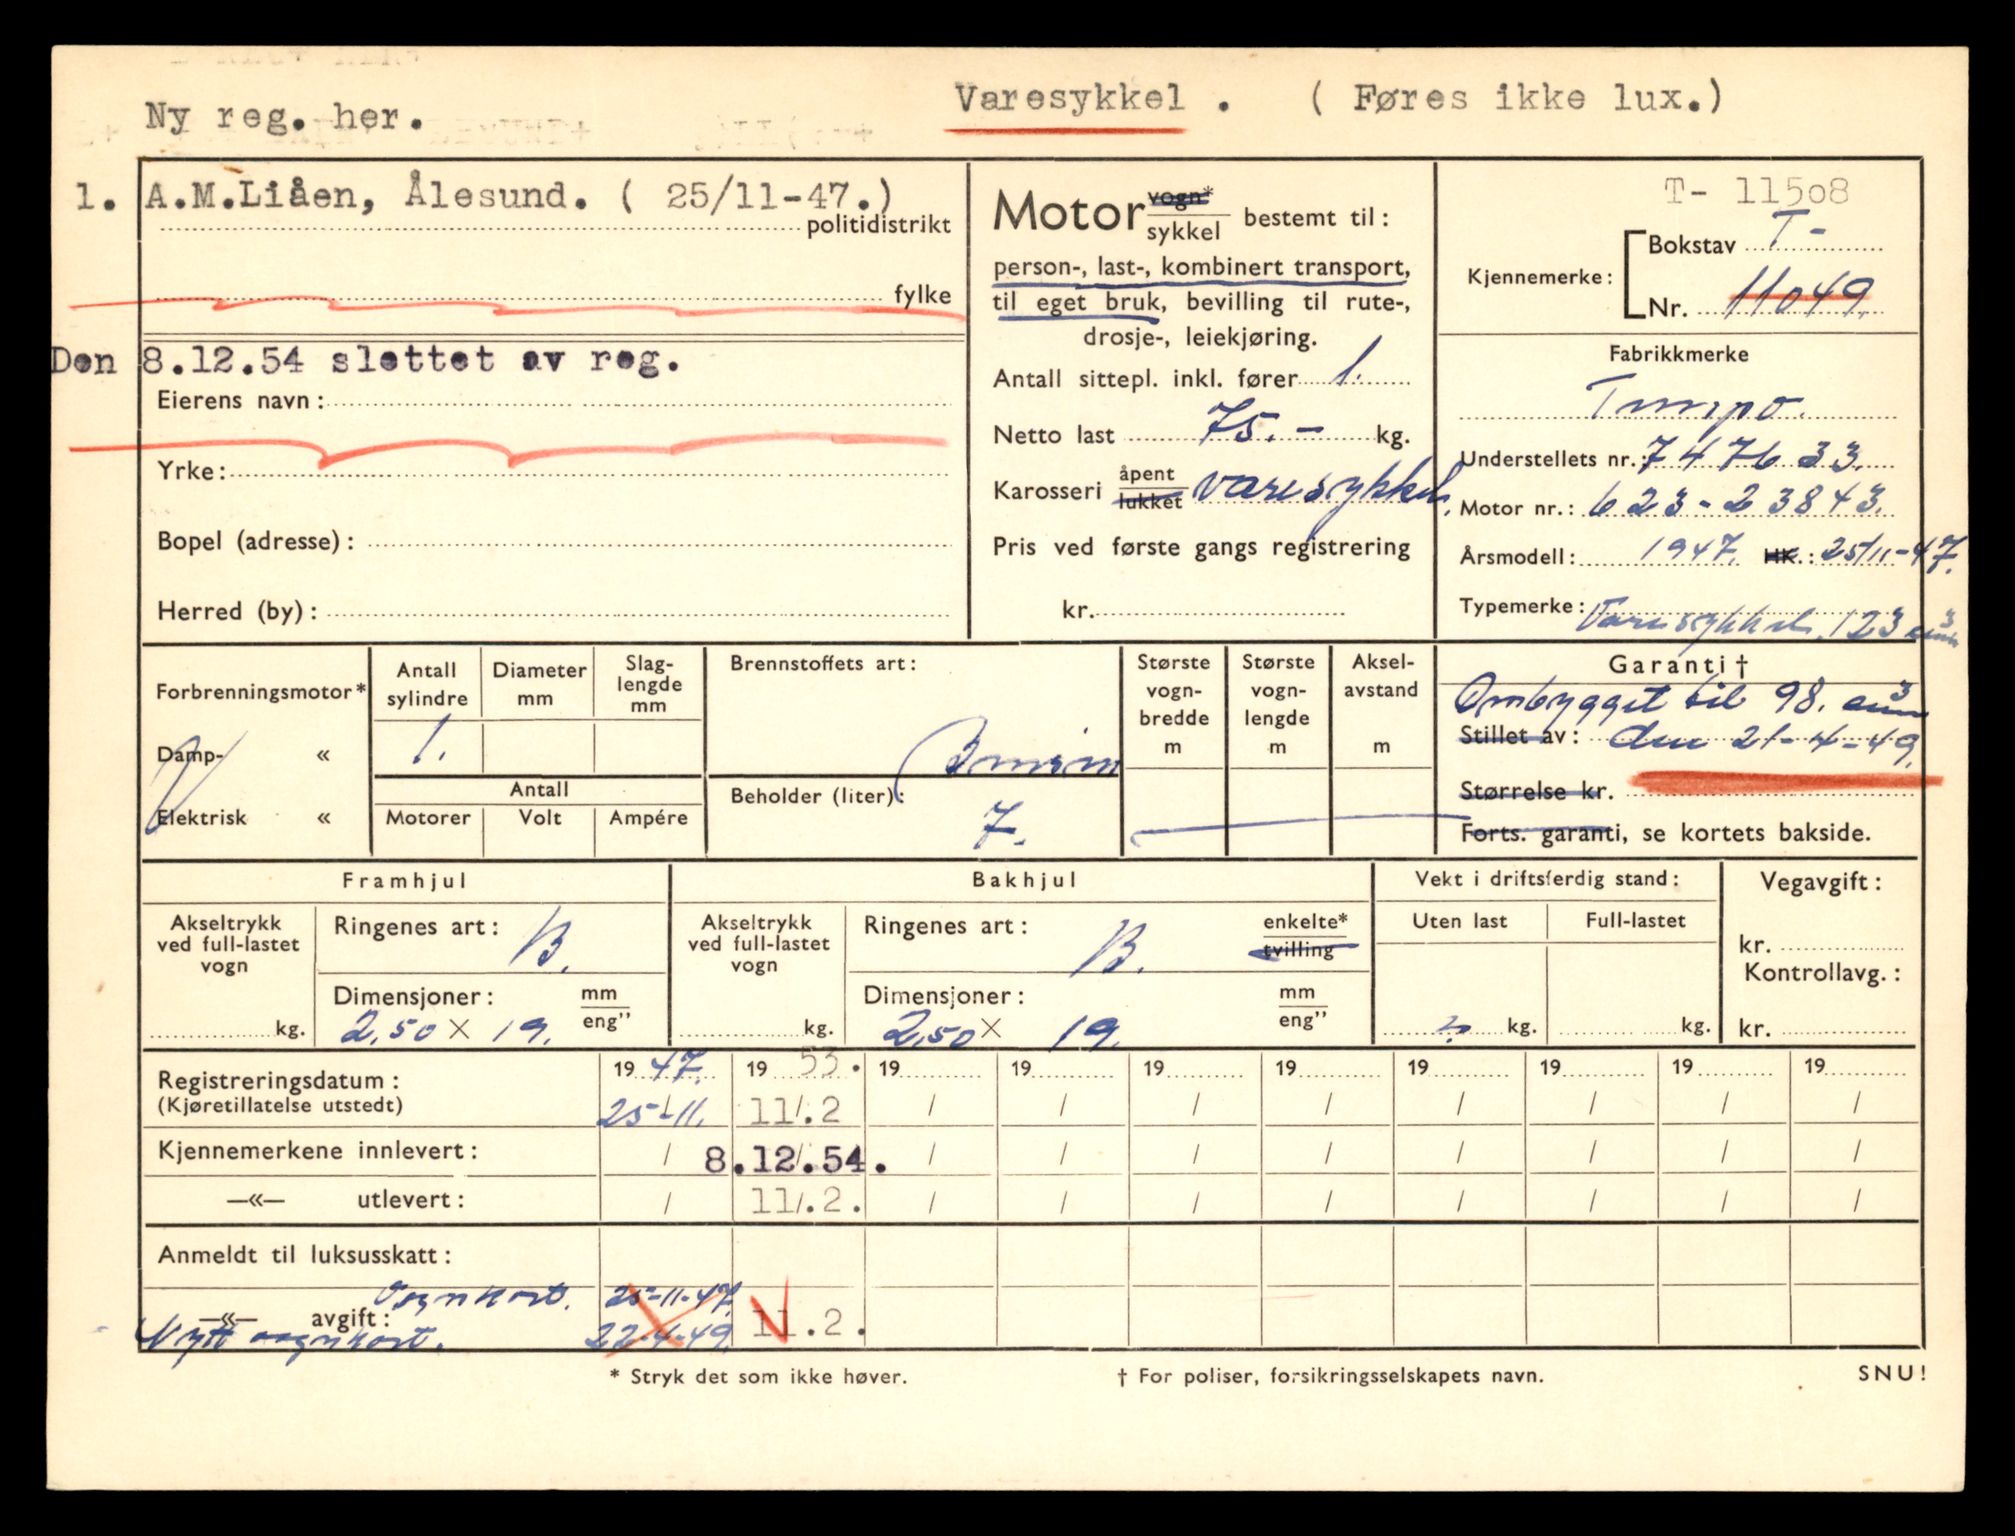Click motor number '623-23843'
This screenshot has width=2015, height=1536.
pos(1738,500)
